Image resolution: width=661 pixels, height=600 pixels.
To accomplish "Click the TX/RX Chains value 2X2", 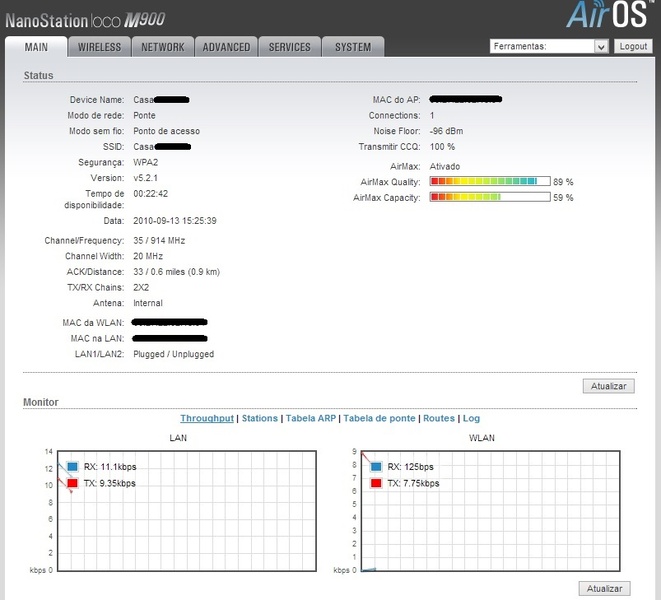I will click(141, 287).
